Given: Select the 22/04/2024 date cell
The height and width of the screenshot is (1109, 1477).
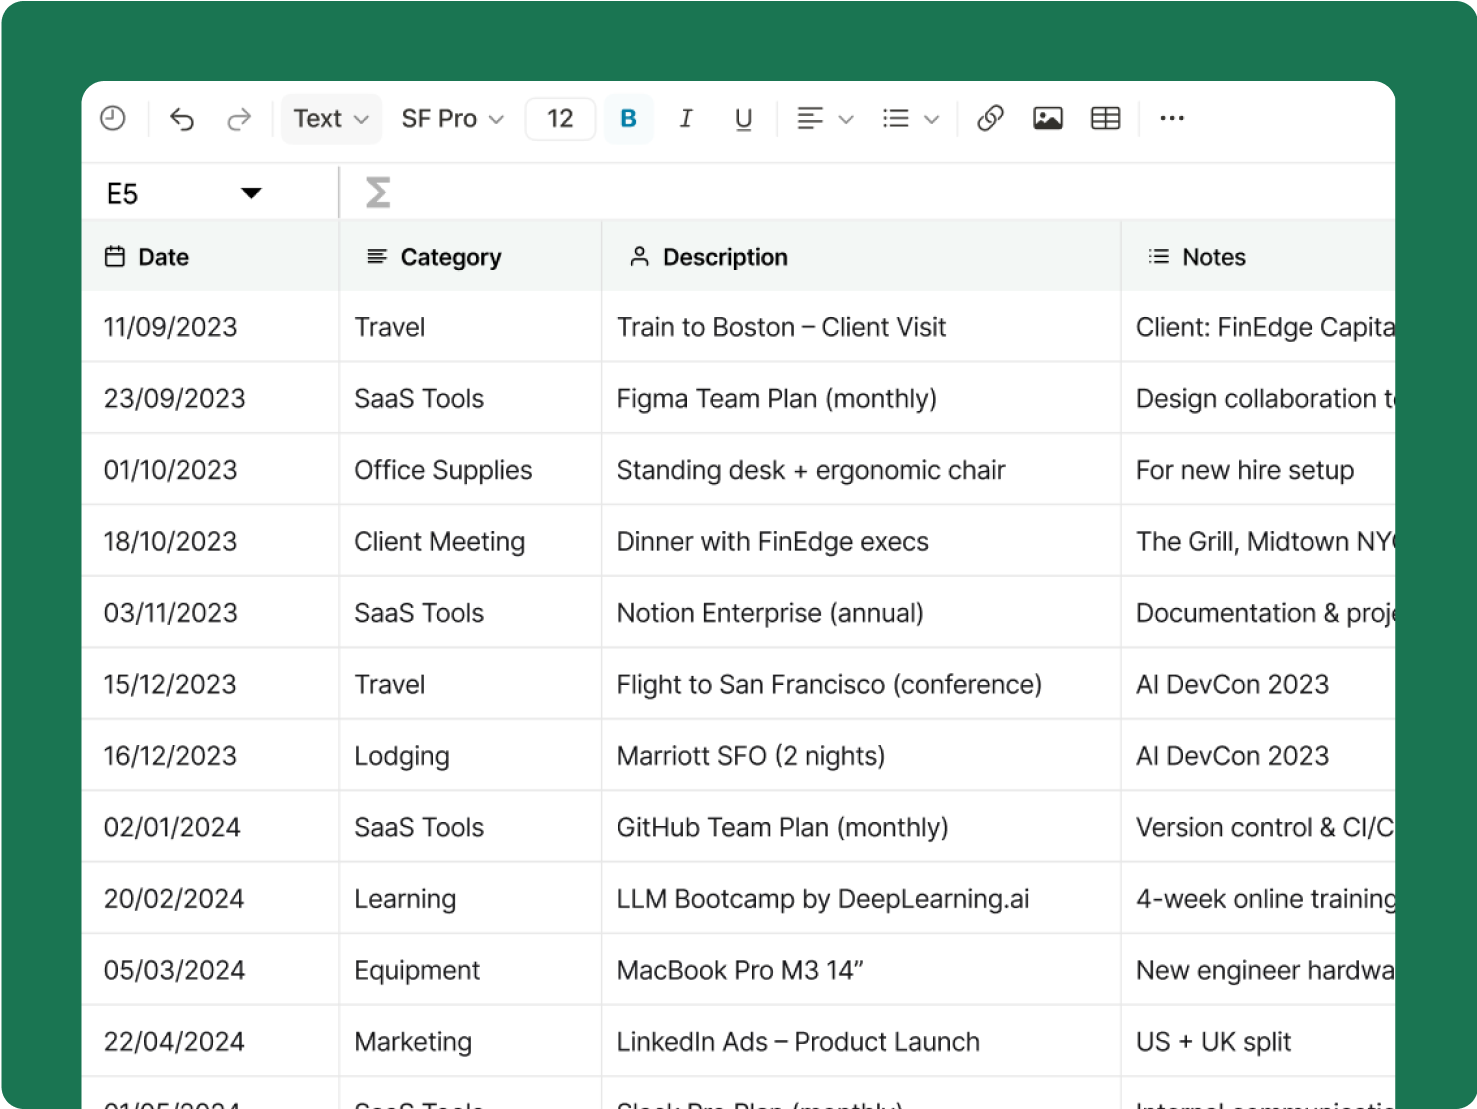Looking at the screenshot, I should [210, 1042].
